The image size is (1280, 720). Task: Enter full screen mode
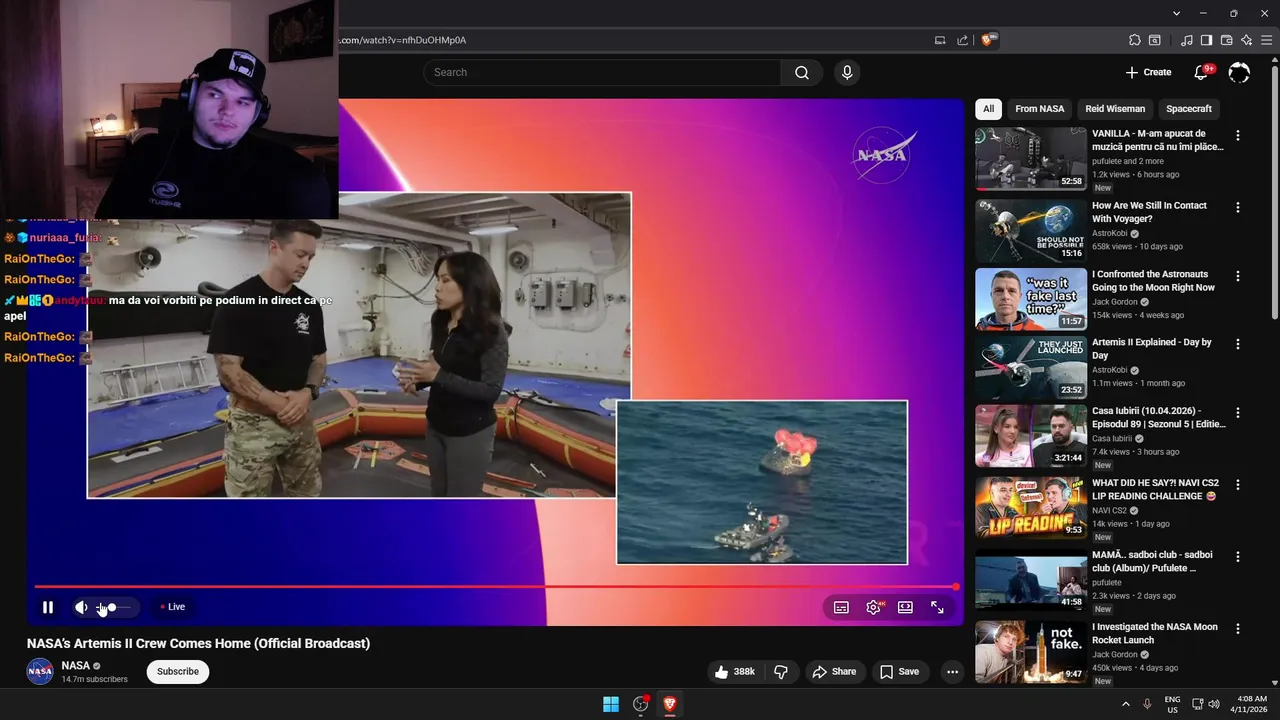pos(937,607)
